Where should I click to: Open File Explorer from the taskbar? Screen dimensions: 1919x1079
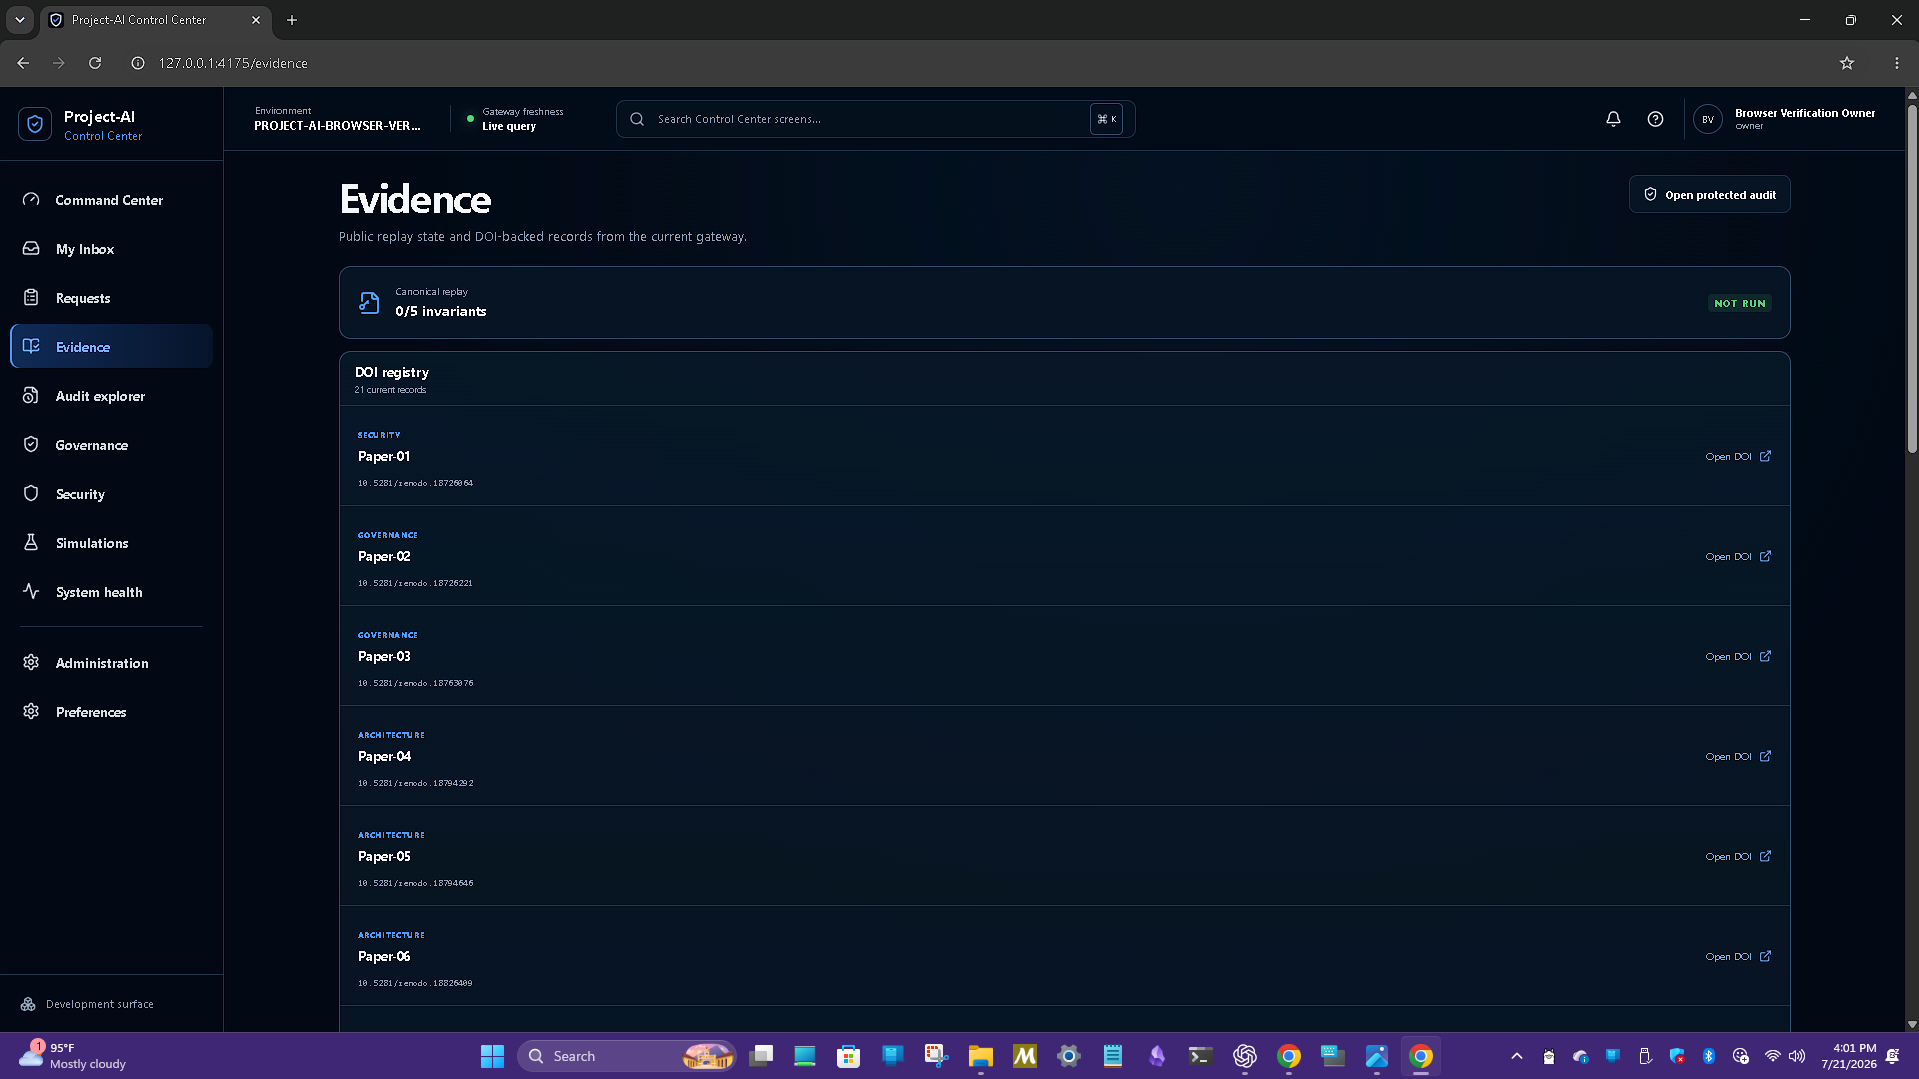pyautogui.click(x=980, y=1056)
